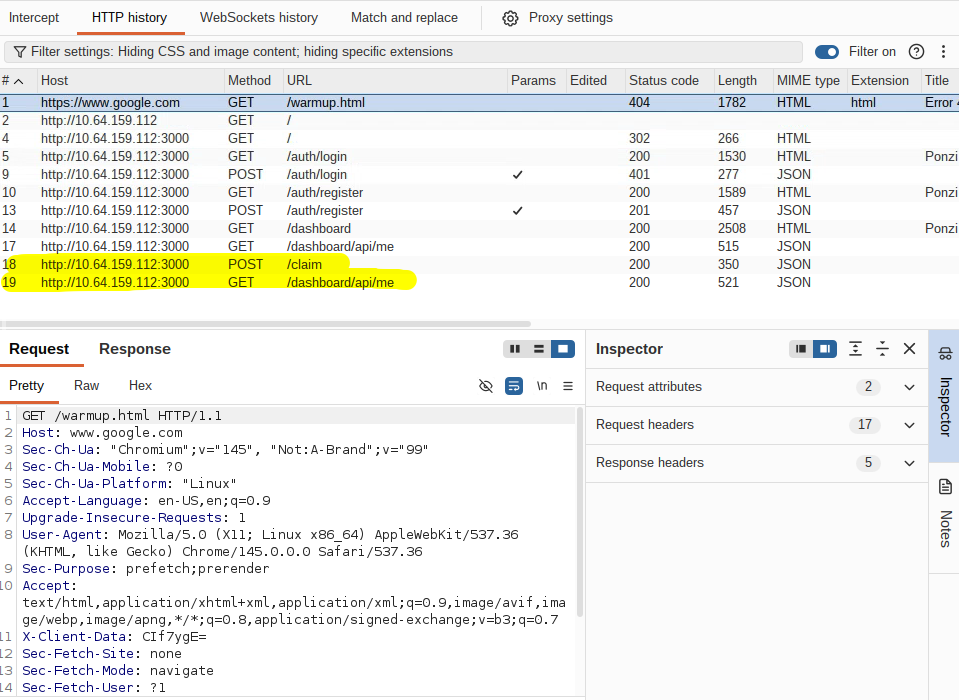Toggle hide non-printable characters eye icon
The height and width of the screenshot is (700, 959).
click(486, 386)
